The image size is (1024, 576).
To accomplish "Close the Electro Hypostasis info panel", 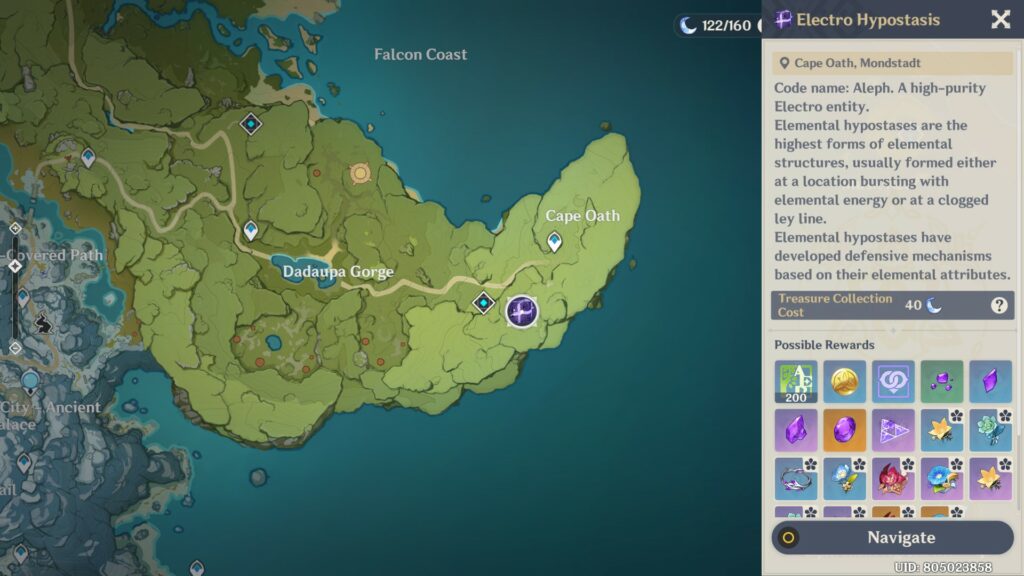I will coord(1000,20).
